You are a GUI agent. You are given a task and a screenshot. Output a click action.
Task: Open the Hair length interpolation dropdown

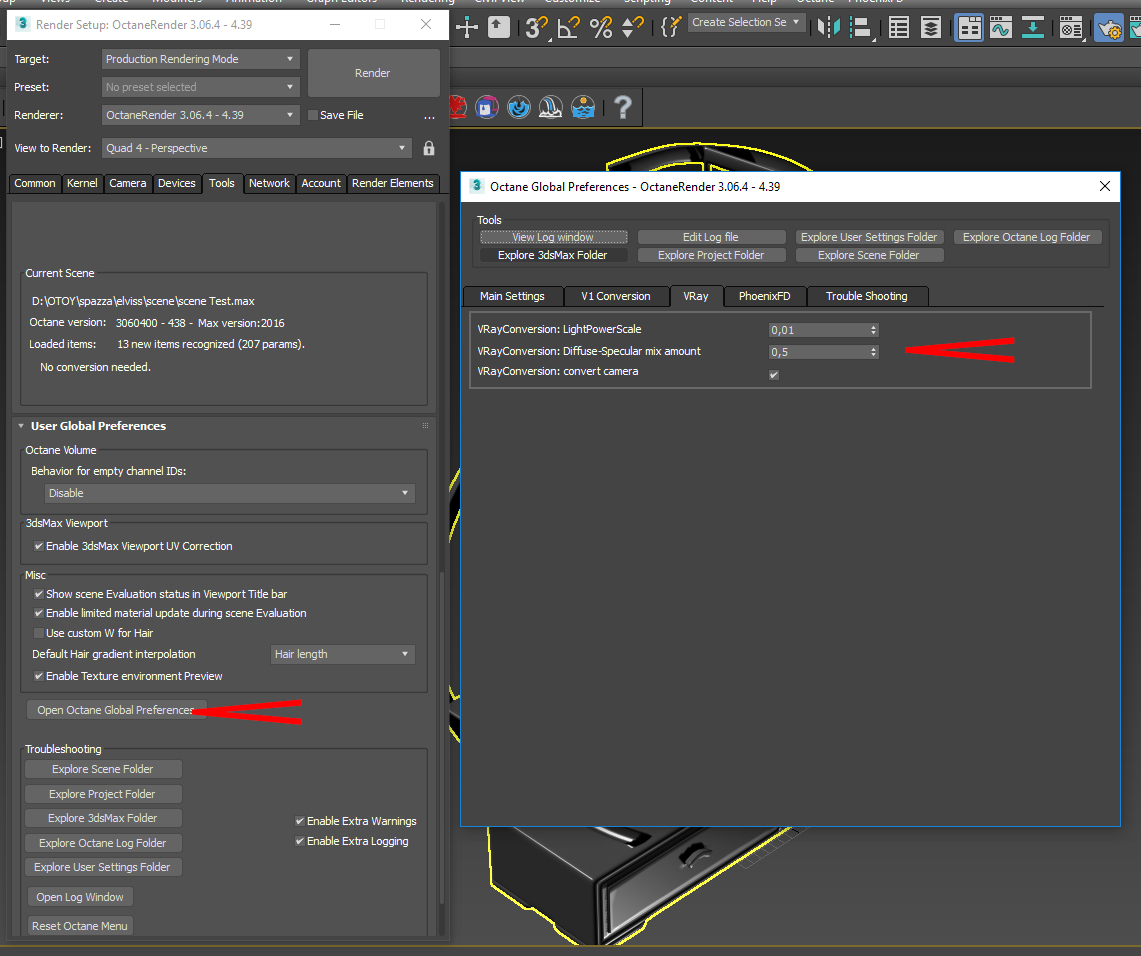(x=342, y=654)
